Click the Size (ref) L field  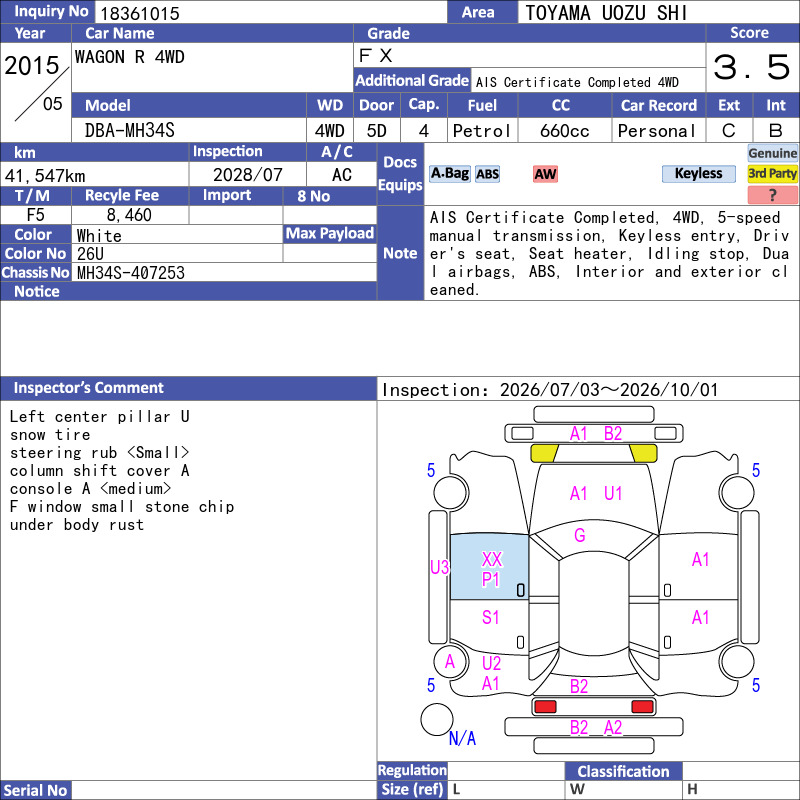(x=506, y=789)
